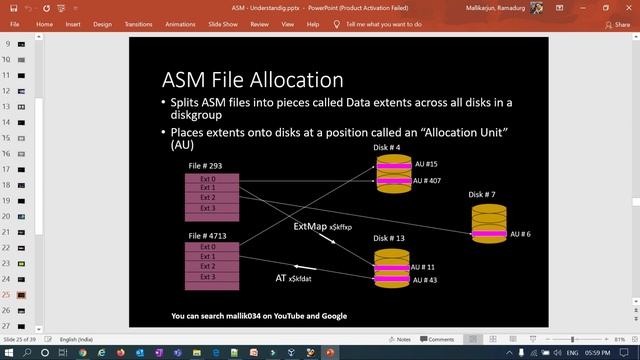
Task: Click the taskbar Search icon
Action: [27, 353]
